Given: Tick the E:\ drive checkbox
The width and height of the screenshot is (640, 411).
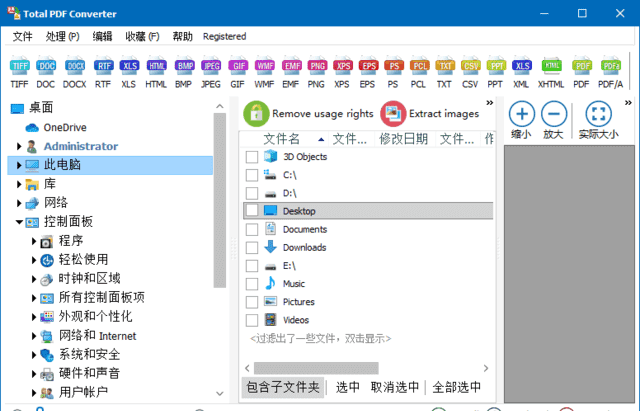Looking at the screenshot, I should coord(252,266).
